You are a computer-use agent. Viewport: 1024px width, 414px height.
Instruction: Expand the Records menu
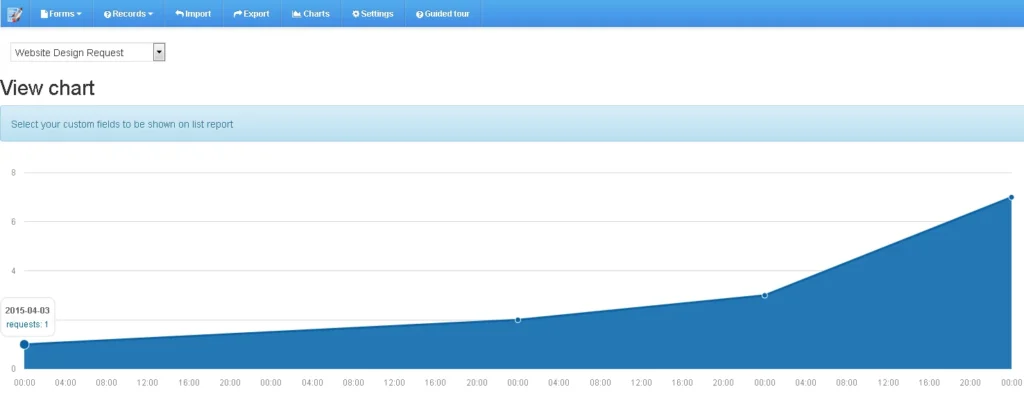[x=128, y=14]
